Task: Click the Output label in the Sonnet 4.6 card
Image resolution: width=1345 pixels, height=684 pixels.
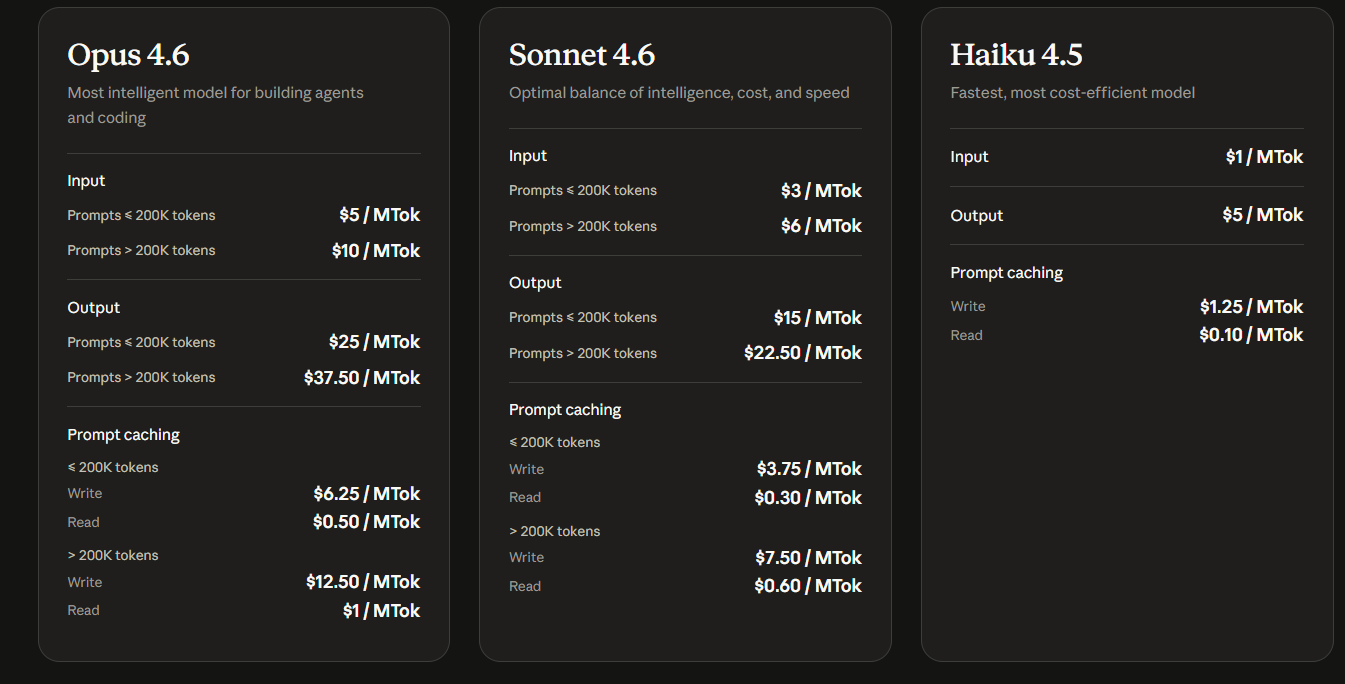Action: point(535,283)
